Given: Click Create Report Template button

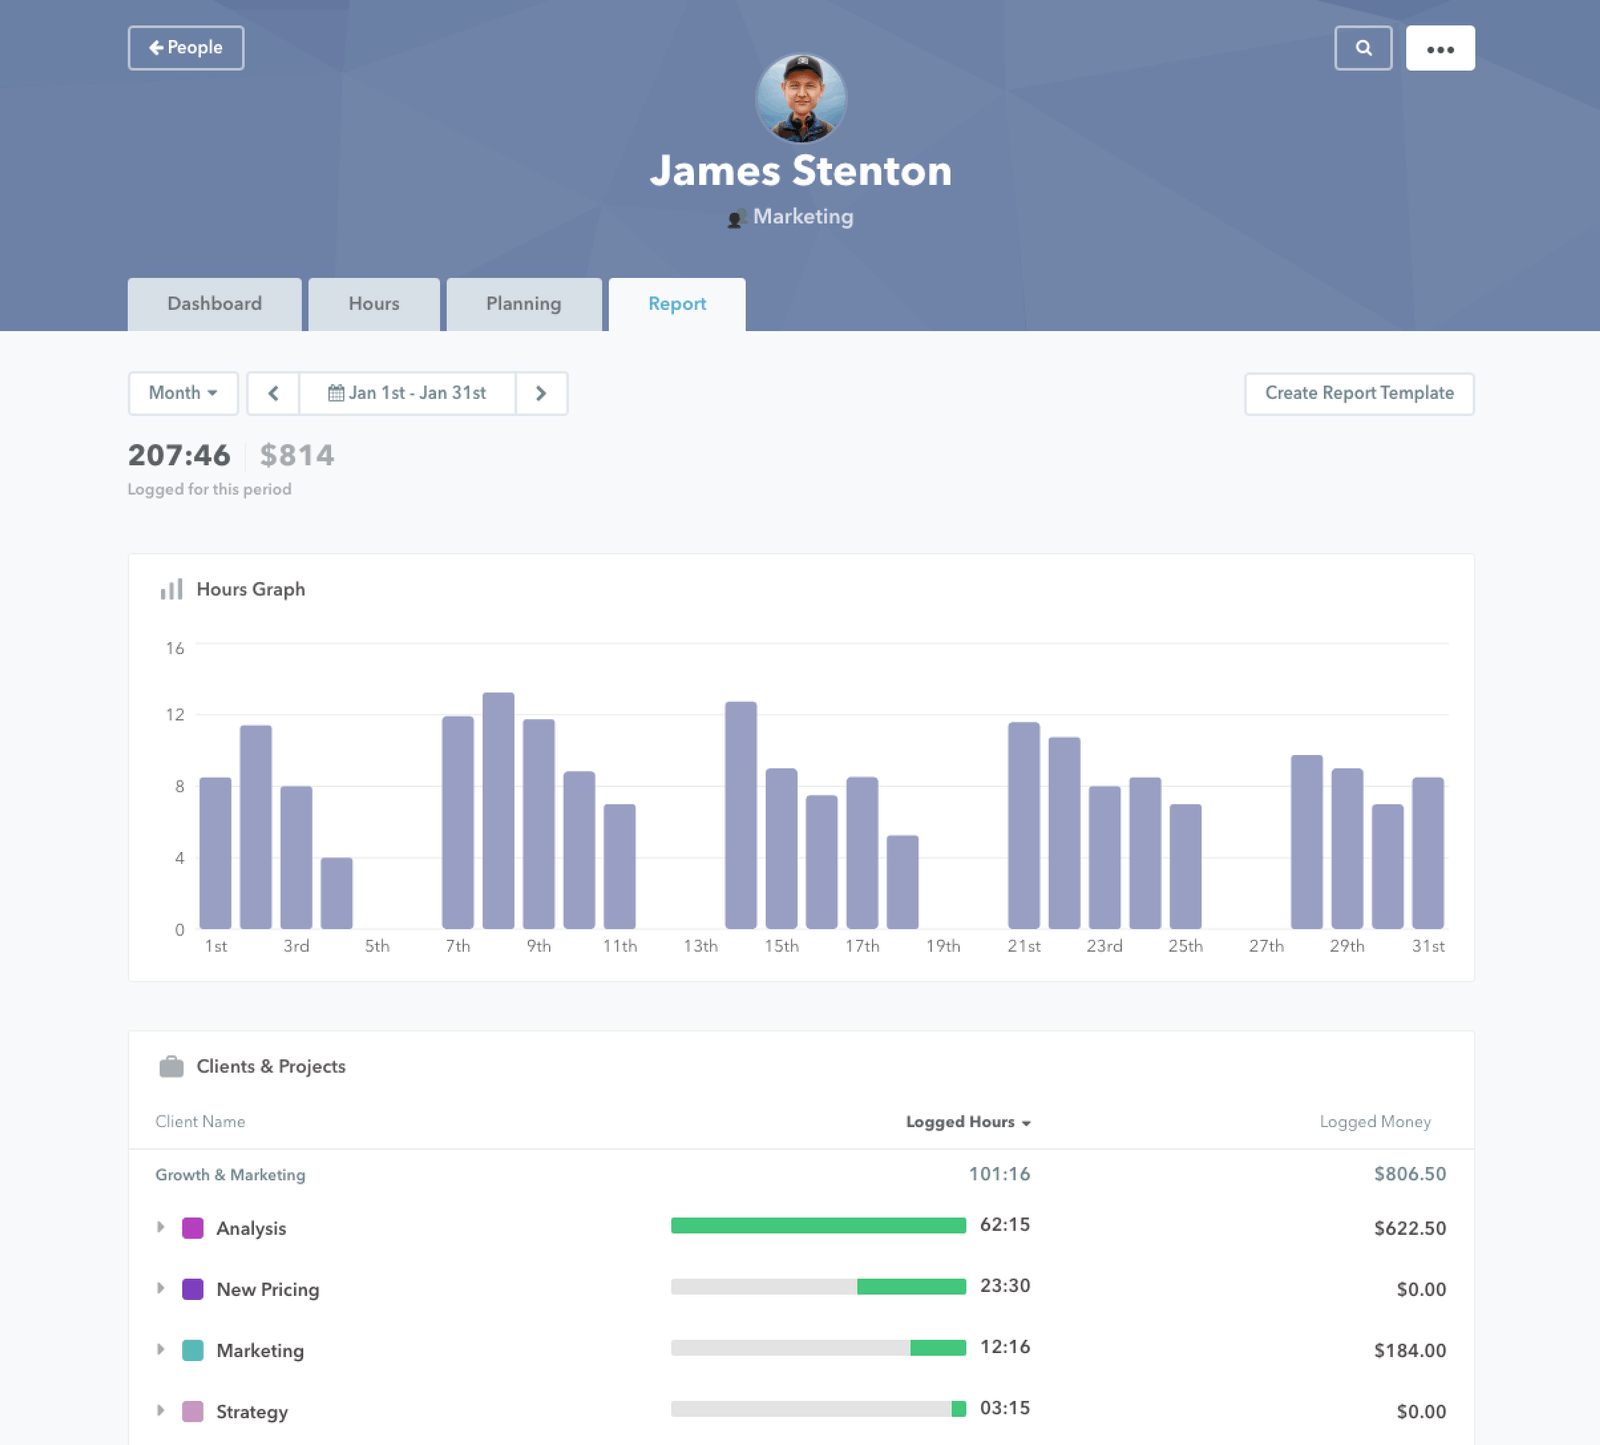Looking at the screenshot, I should 1359,393.
